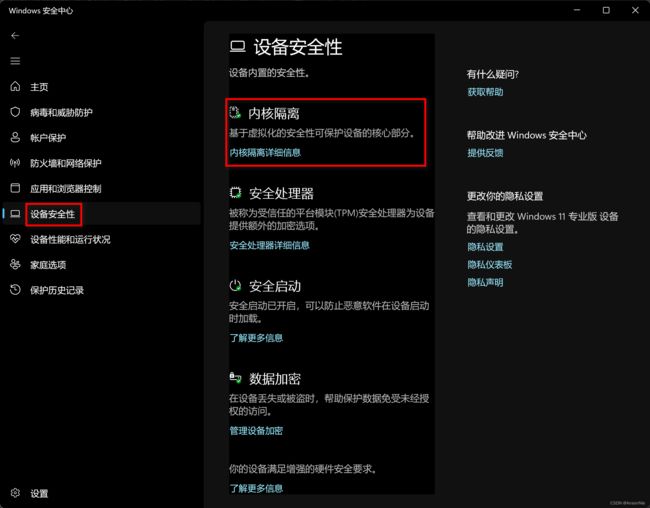Close the Windows 安全中心 window
The height and width of the screenshot is (508, 650).
coord(635,10)
